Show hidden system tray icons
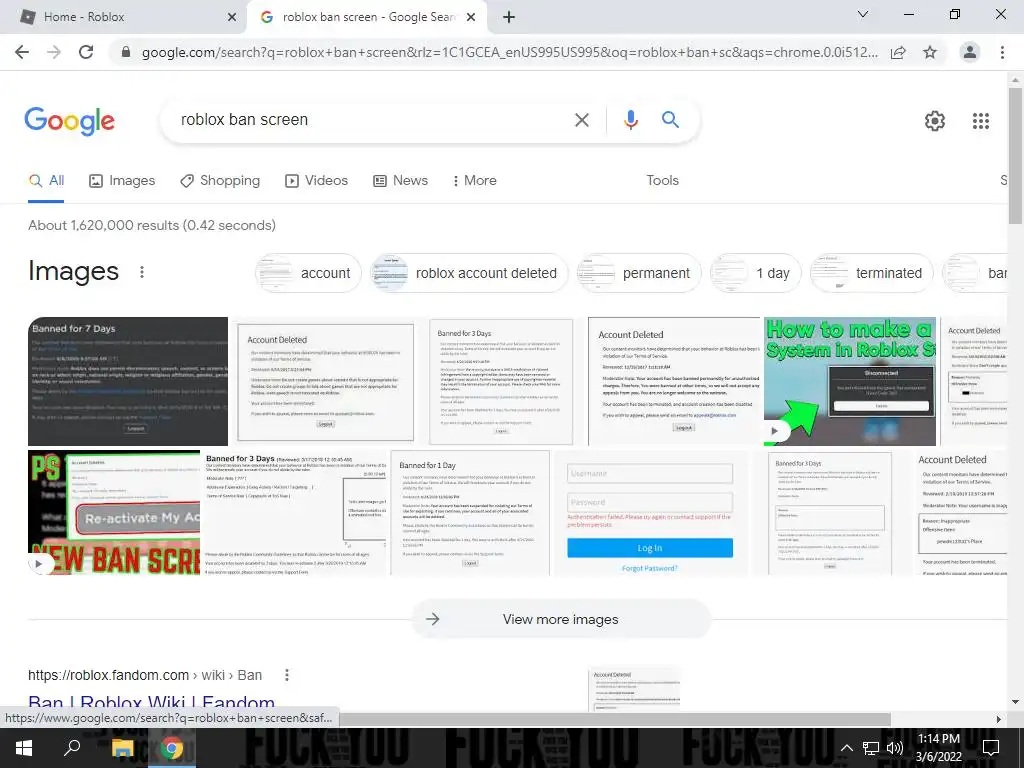 coord(846,748)
